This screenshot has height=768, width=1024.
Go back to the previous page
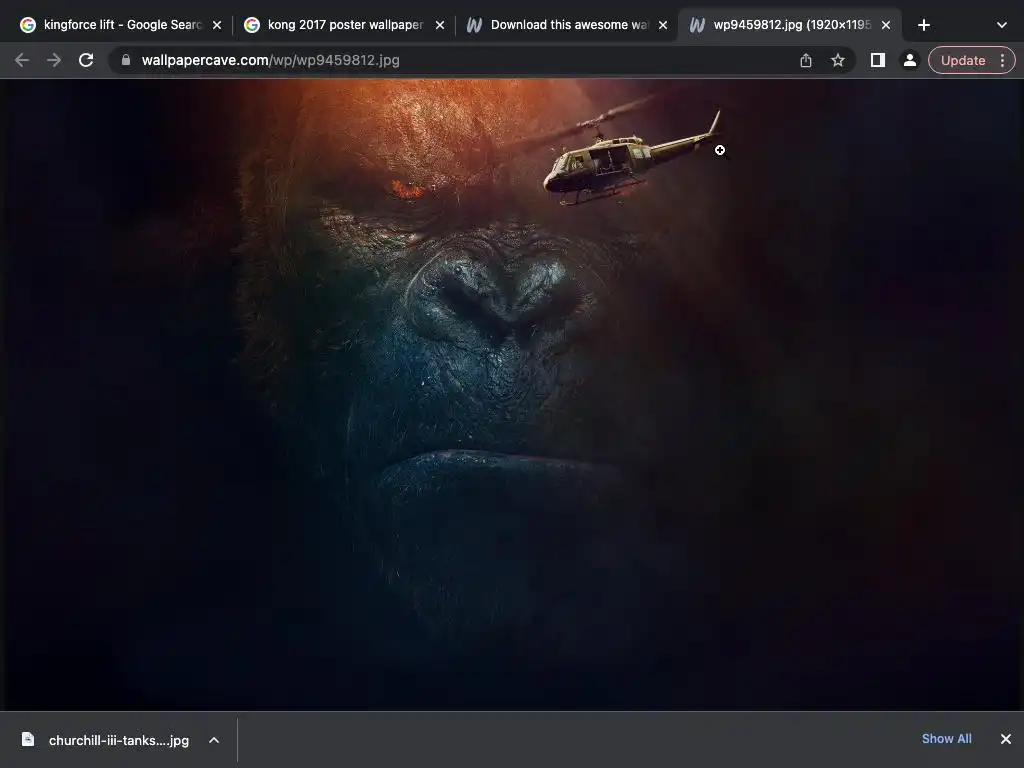coord(22,60)
